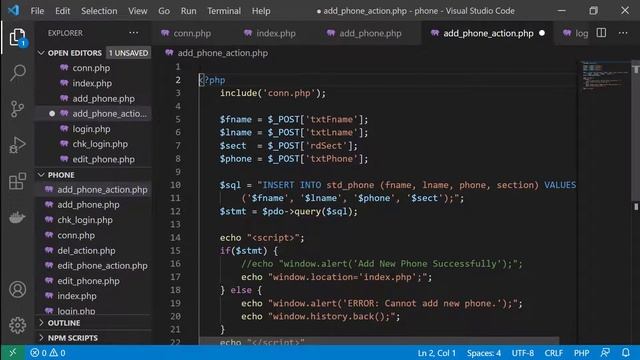
Task: Open the Run and Debug view icon
Action: pos(17,145)
